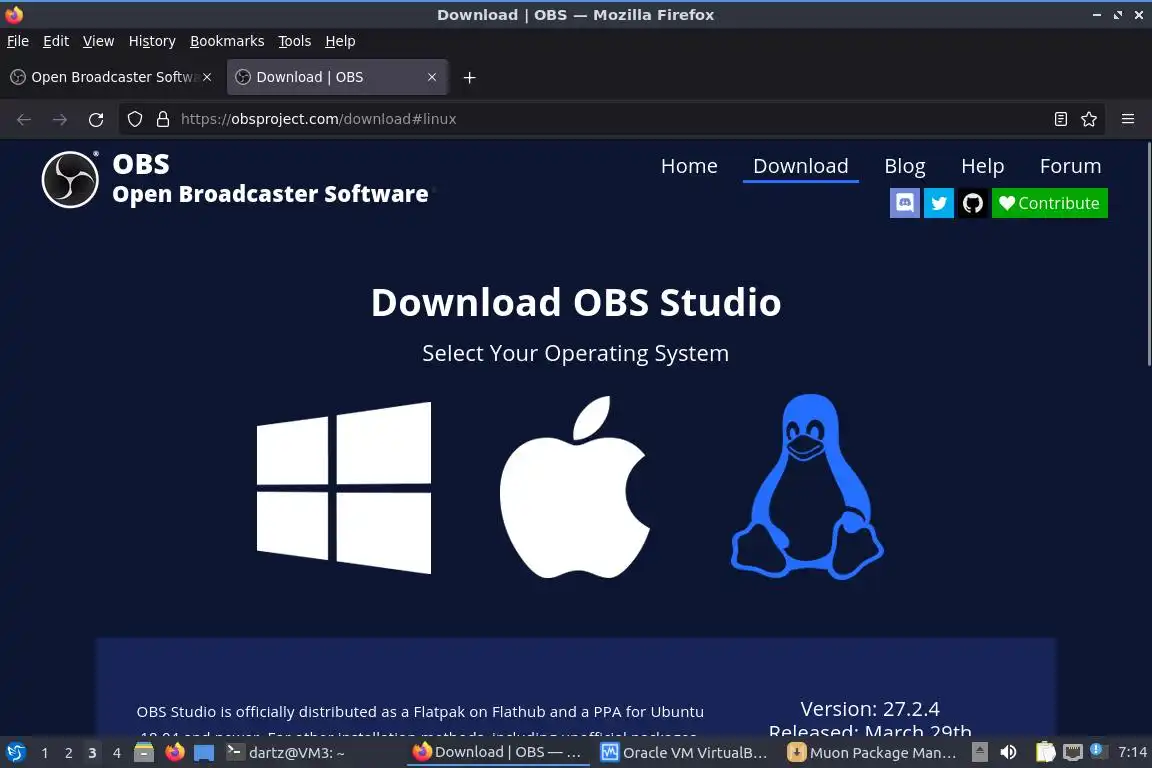Open the Blog nav link

904,166
